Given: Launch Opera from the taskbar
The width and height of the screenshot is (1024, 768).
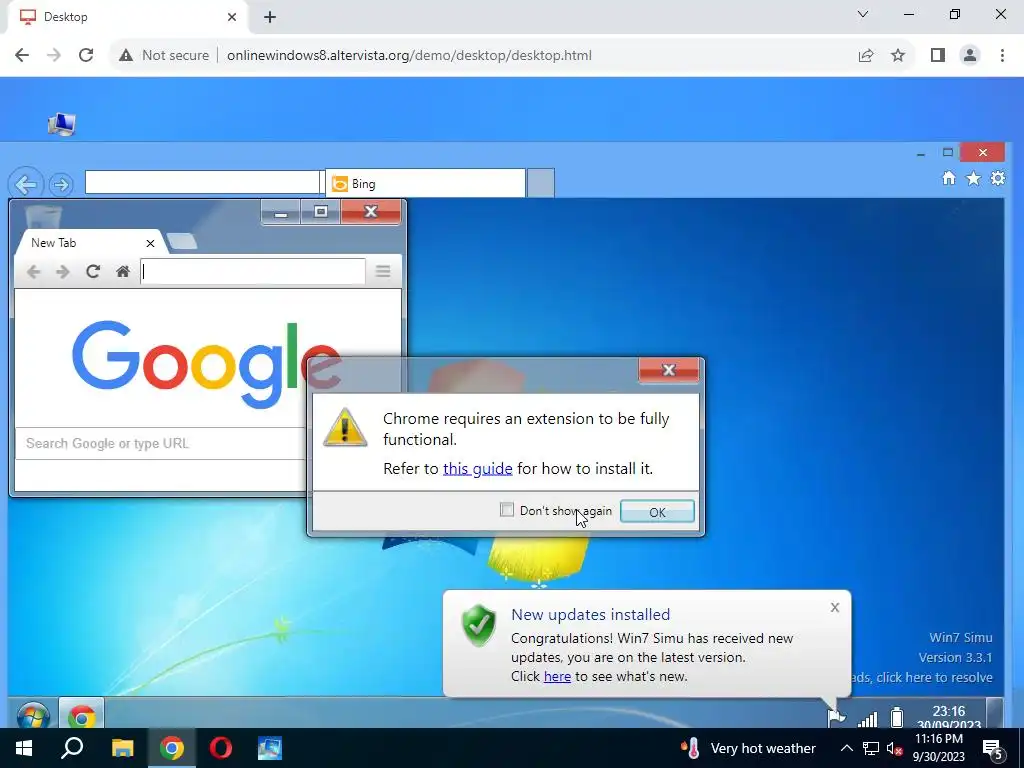Looking at the screenshot, I should 221,748.
